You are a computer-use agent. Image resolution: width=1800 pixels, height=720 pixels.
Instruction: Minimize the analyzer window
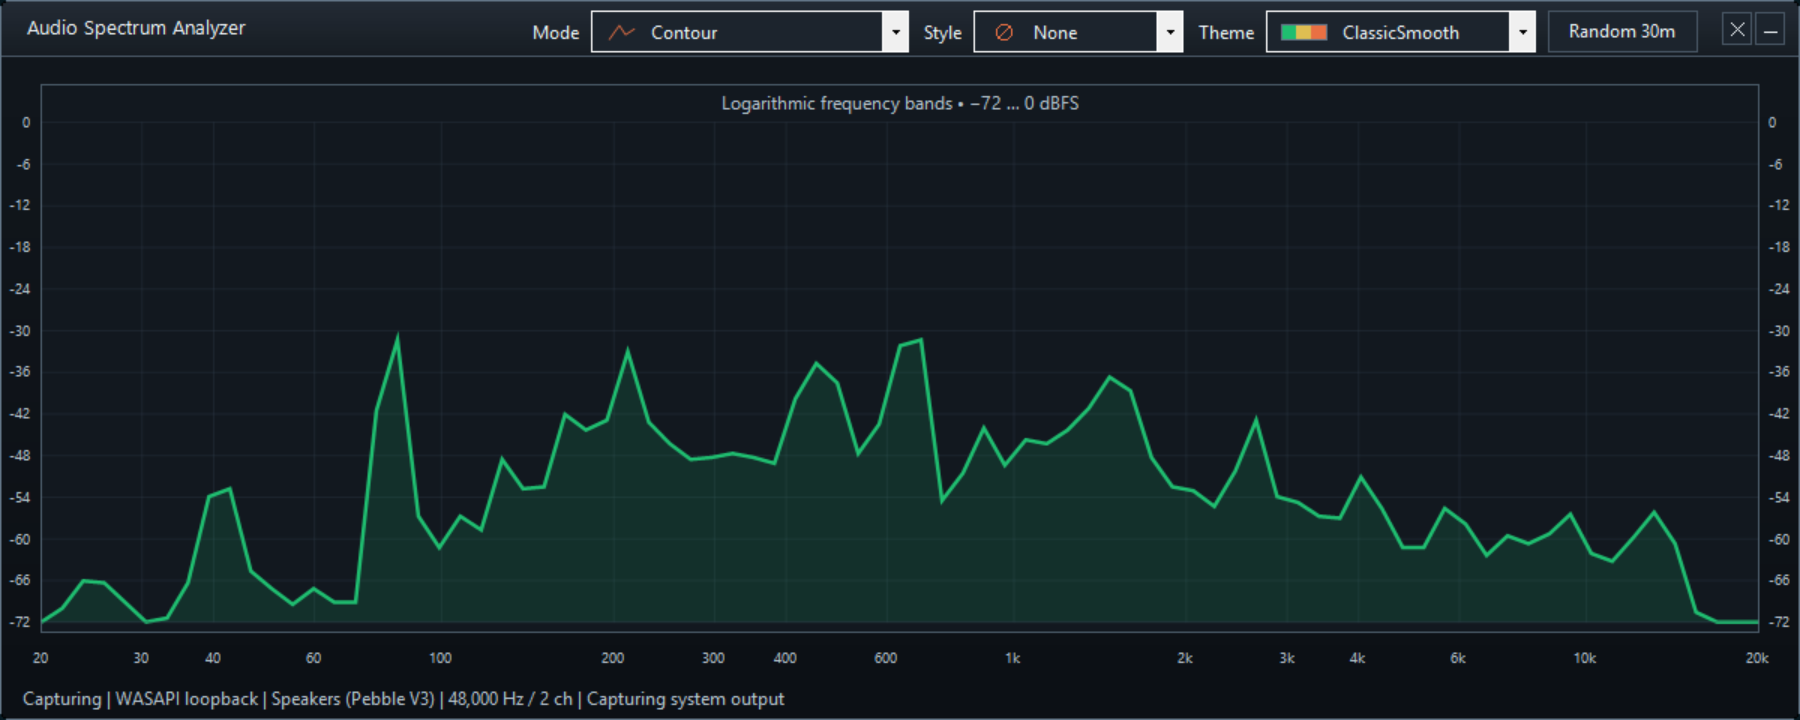(x=1770, y=30)
